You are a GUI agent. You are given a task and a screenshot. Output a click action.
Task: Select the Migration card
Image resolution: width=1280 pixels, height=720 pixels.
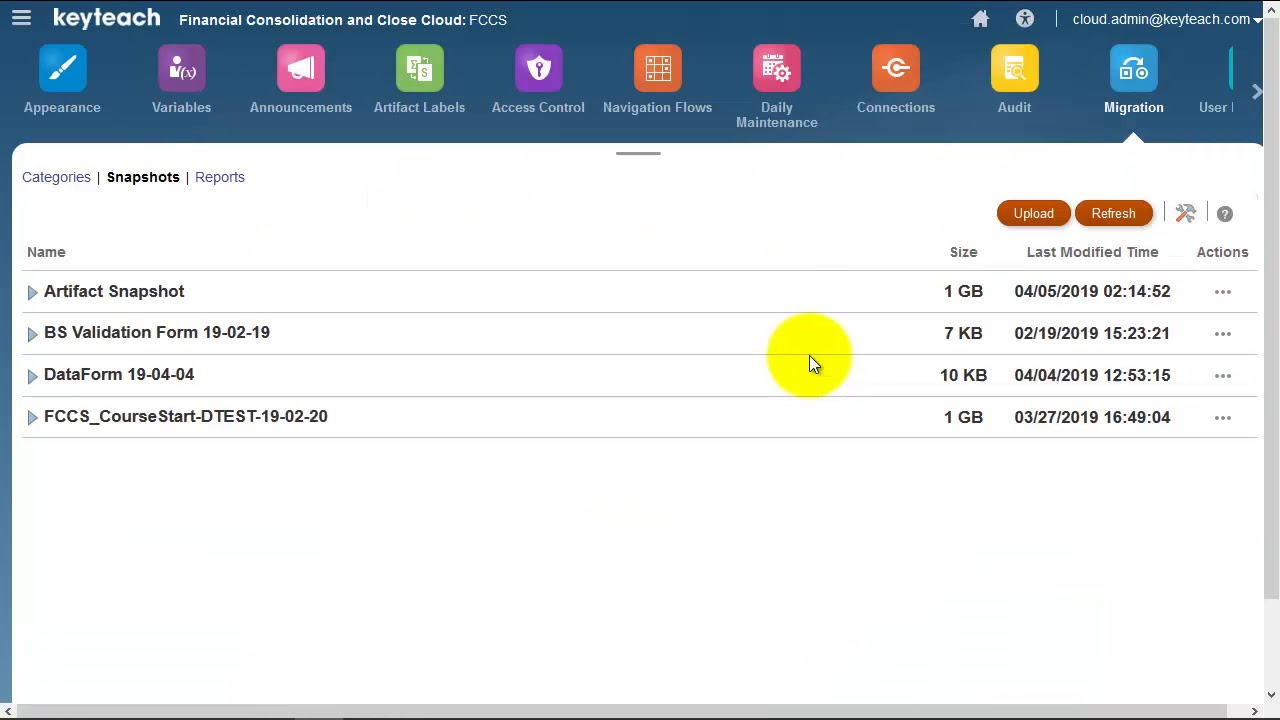(x=1133, y=81)
